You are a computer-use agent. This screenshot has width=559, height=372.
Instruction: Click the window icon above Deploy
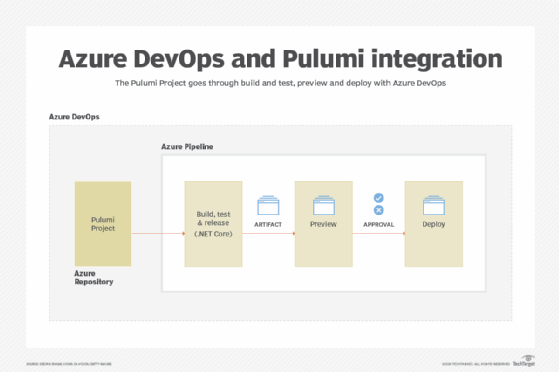[x=434, y=205]
